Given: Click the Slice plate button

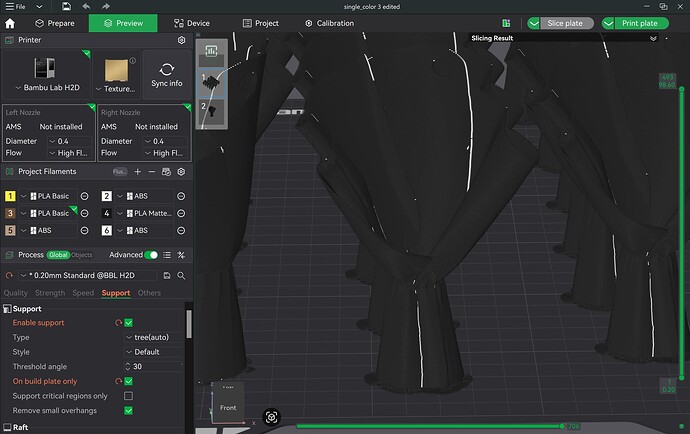Looking at the screenshot, I should [566, 23].
